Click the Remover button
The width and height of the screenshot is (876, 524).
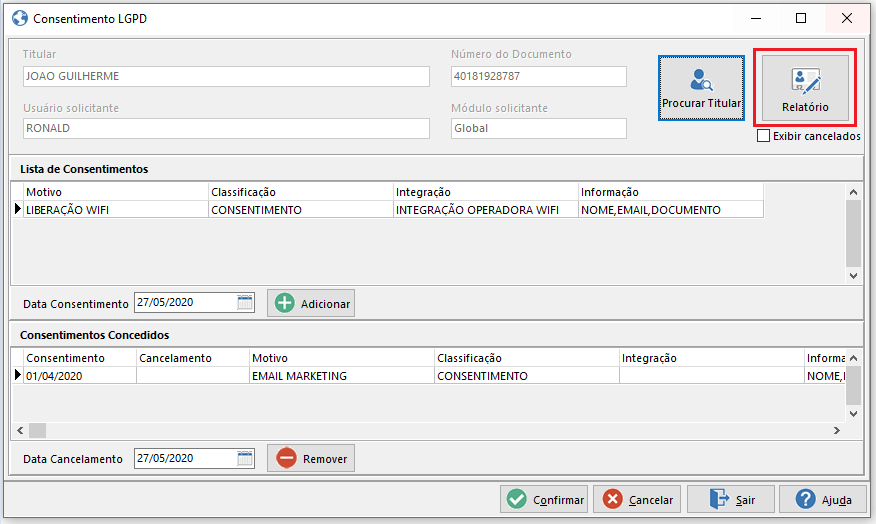click(x=311, y=458)
